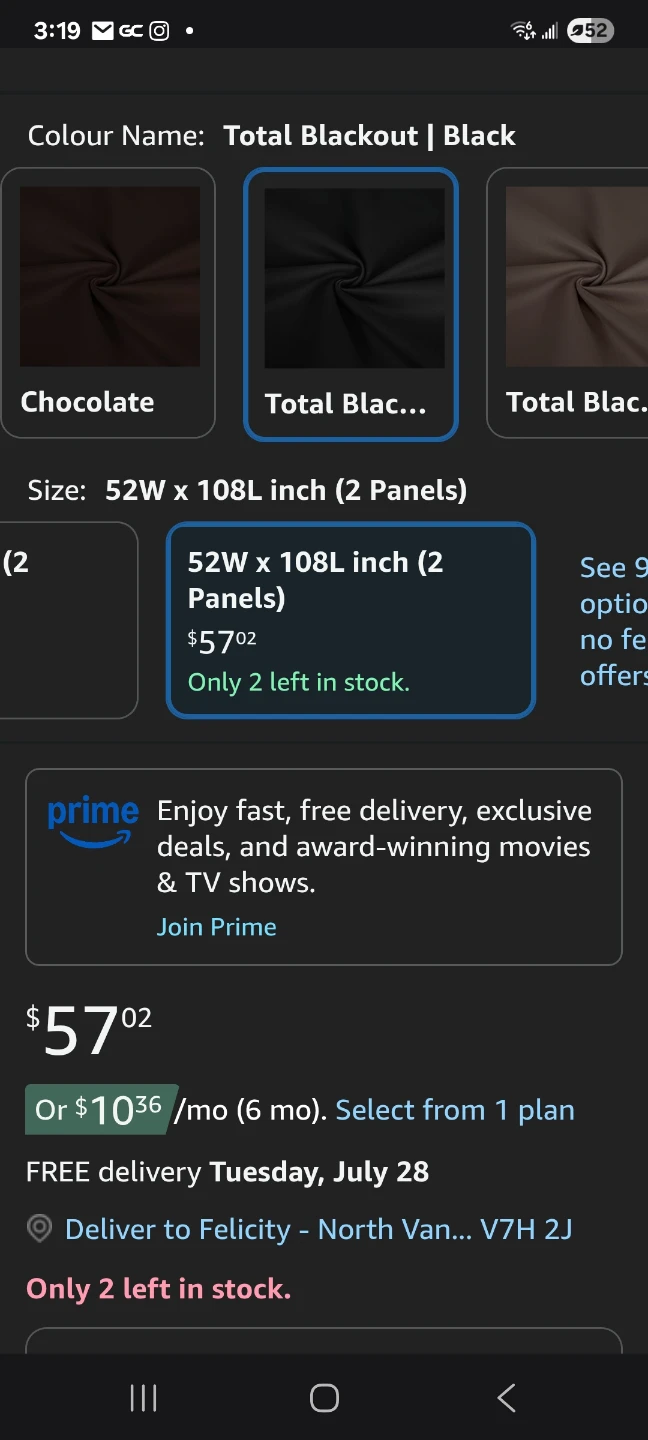Tap the Or $10.36 monthly payment badge
The image size is (648, 1440).
pos(101,1109)
